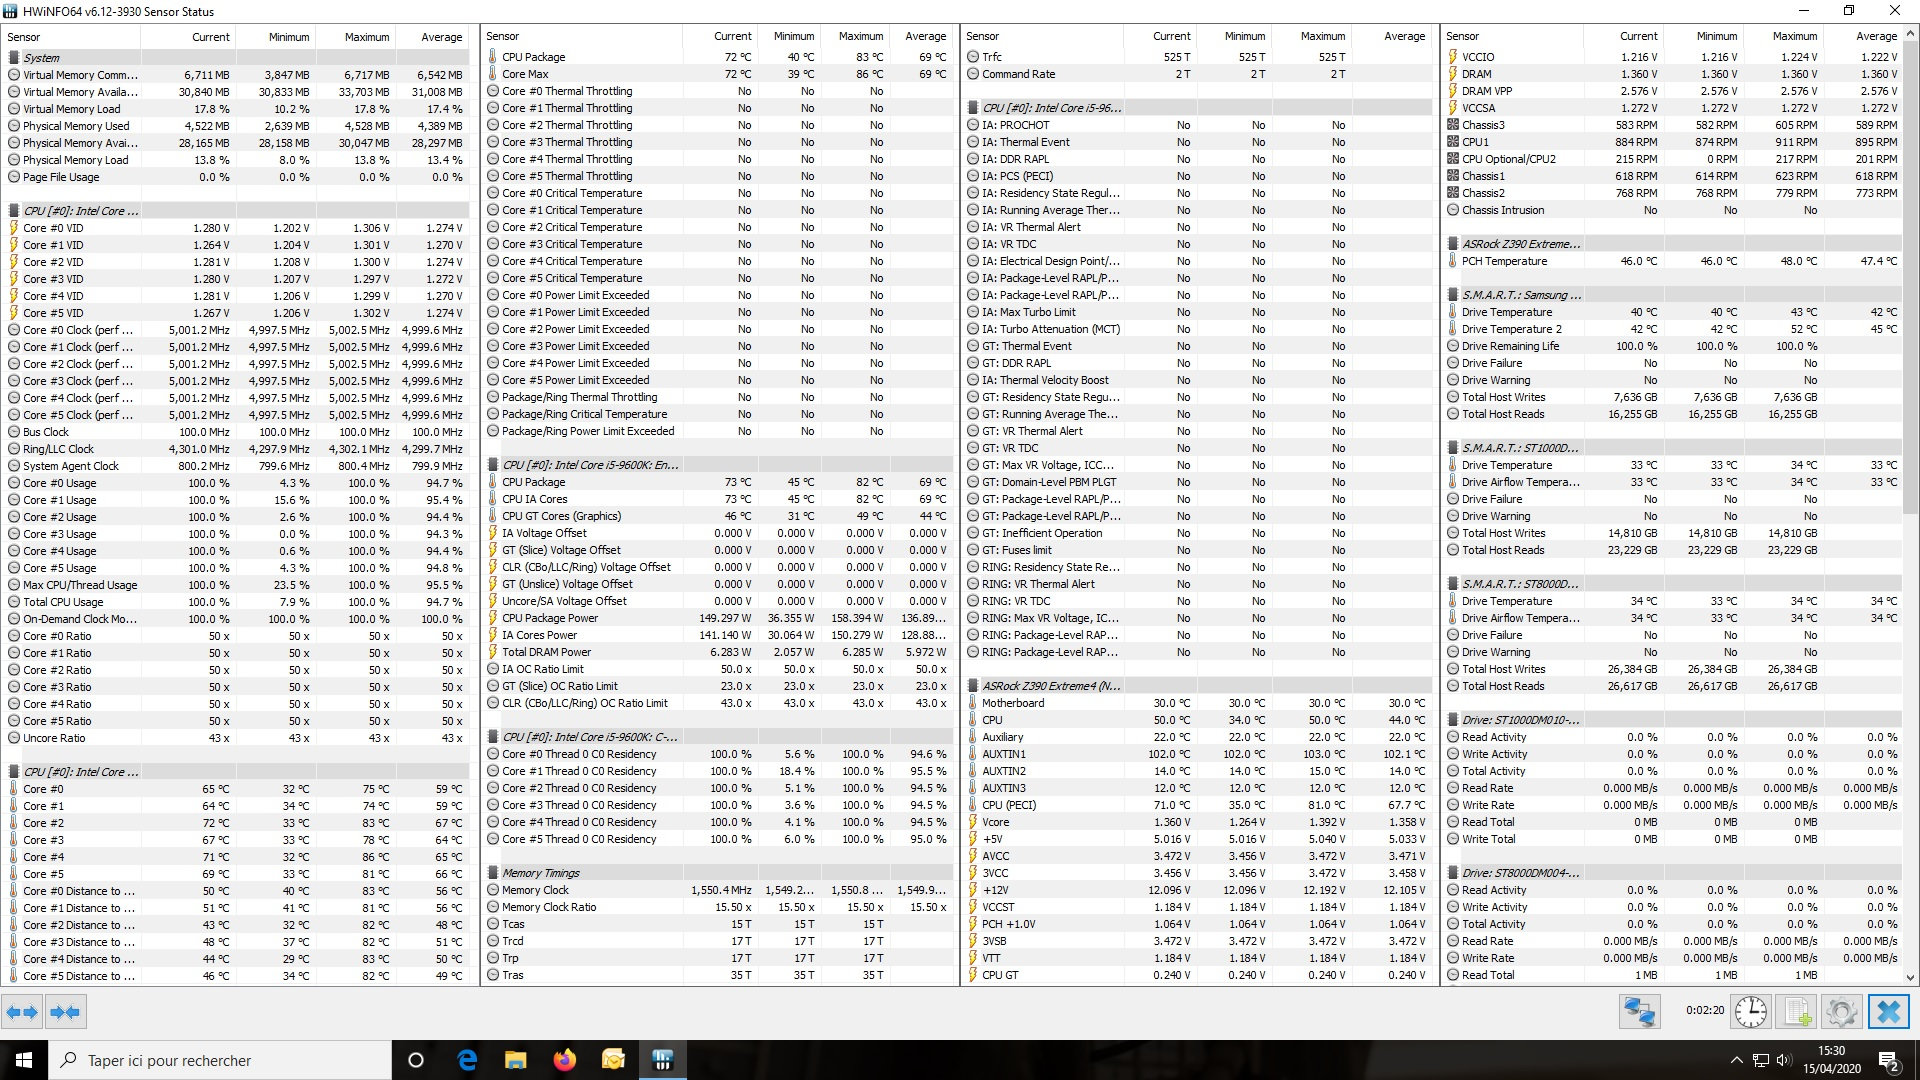The image size is (1920, 1080).
Task: Click the vertical scrollbar down arrow
Action: point(1911,978)
